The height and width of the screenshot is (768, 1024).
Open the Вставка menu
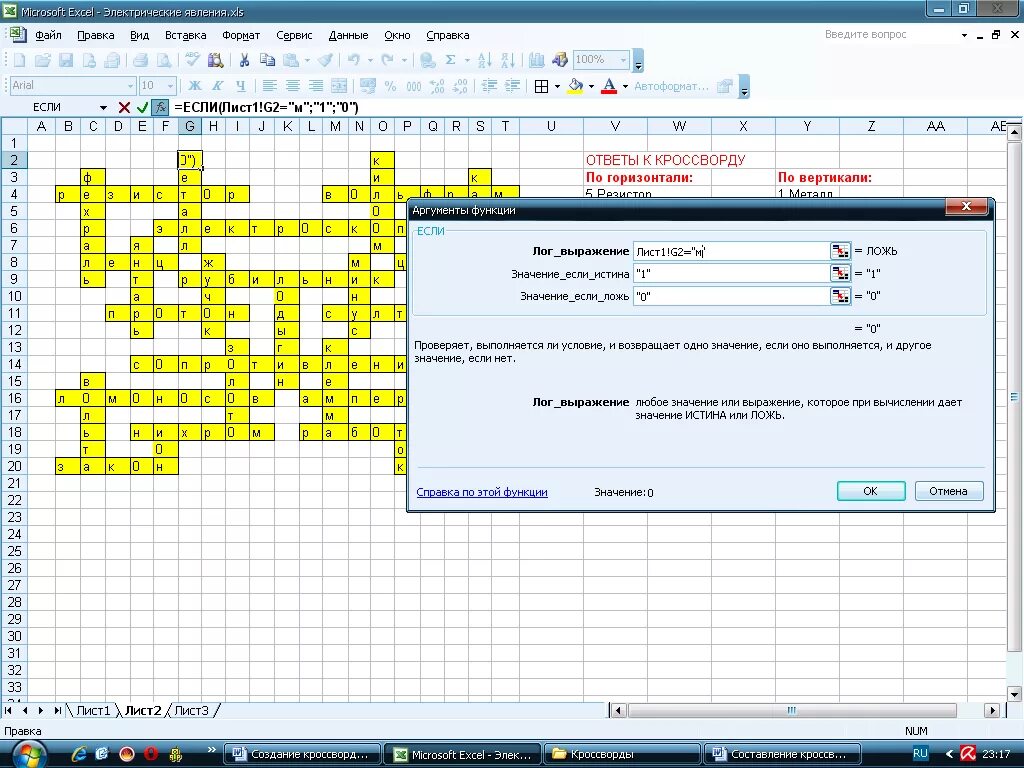(x=185, y=35)
